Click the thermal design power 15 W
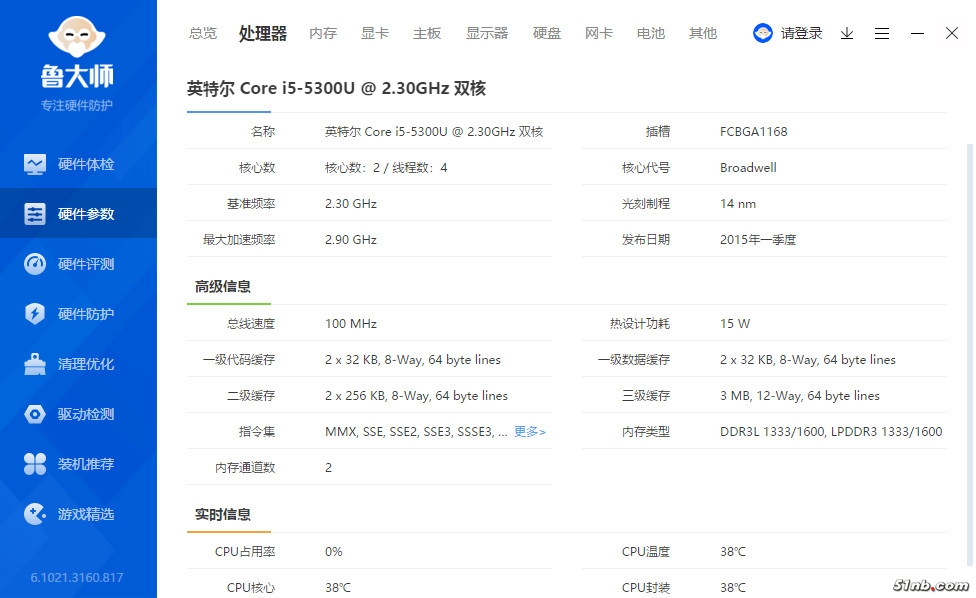Image resolution: width=976 pixels, height=598 pixels. point(735,324)
